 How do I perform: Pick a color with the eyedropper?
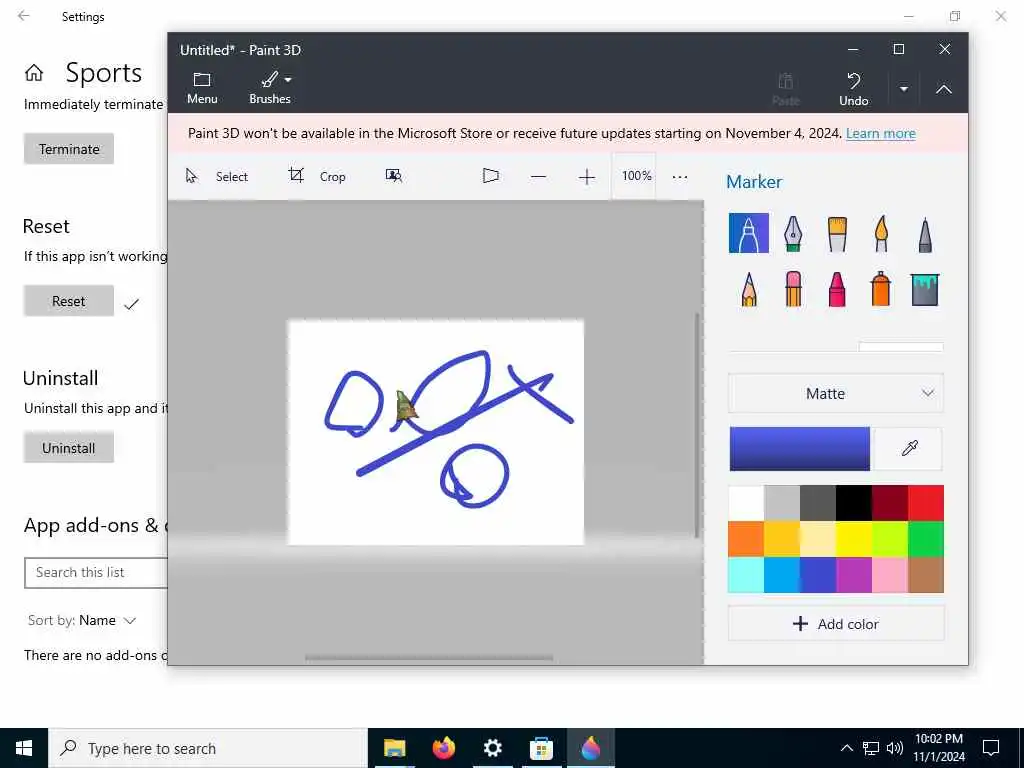pos(909,448)
